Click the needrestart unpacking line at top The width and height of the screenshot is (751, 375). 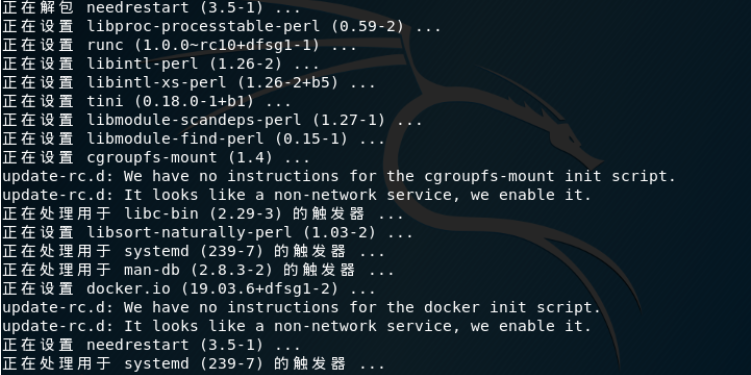[151, 8]
